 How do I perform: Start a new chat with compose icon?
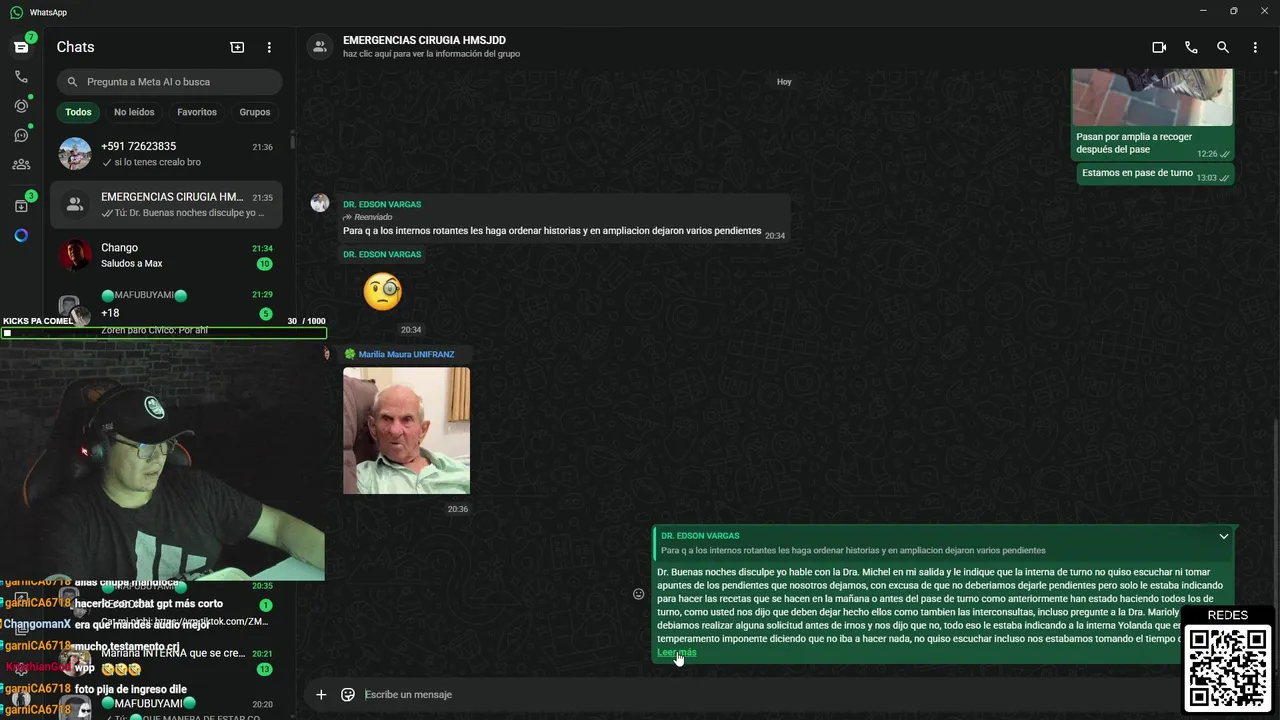pyautogui.click(x=237, y=47)
